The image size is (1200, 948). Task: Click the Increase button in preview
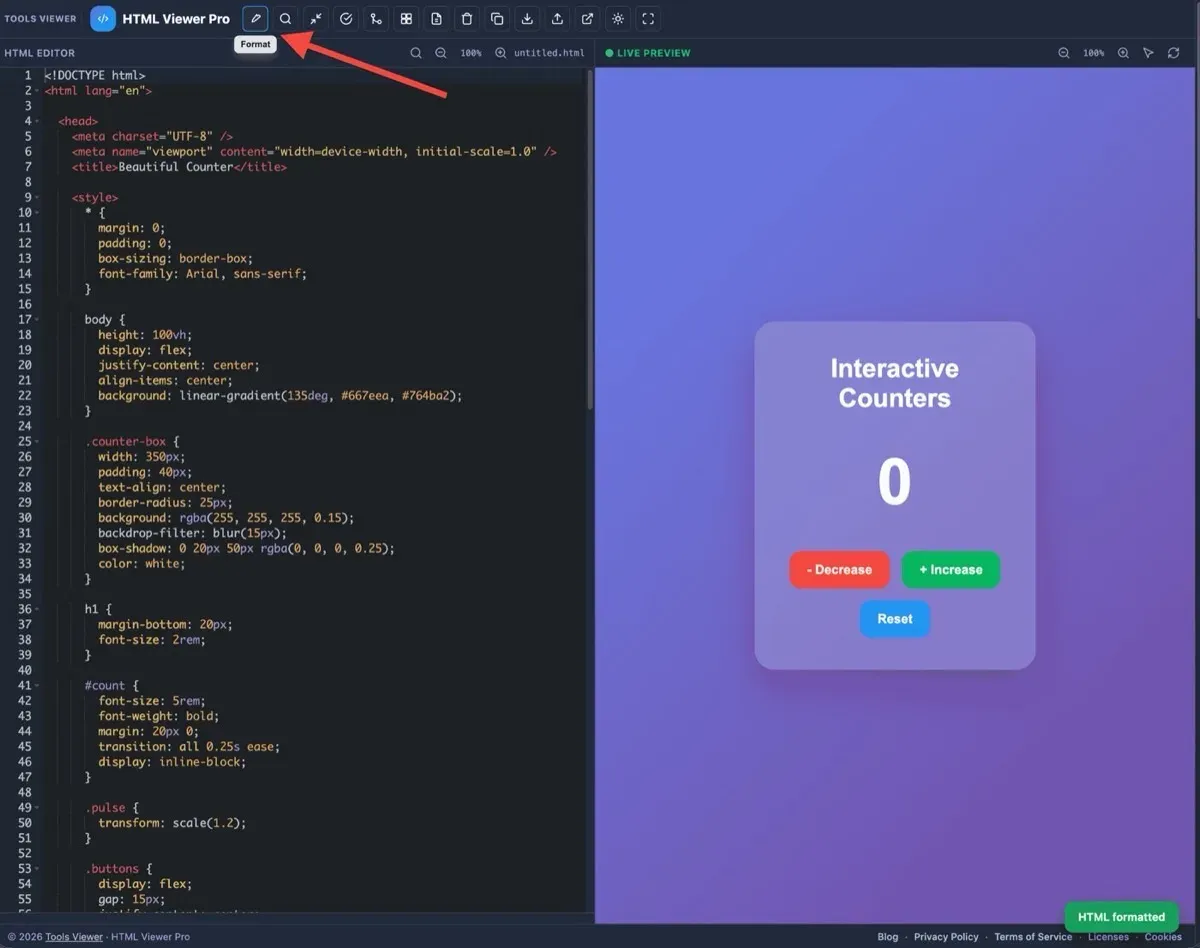click(x=951, y=570)
